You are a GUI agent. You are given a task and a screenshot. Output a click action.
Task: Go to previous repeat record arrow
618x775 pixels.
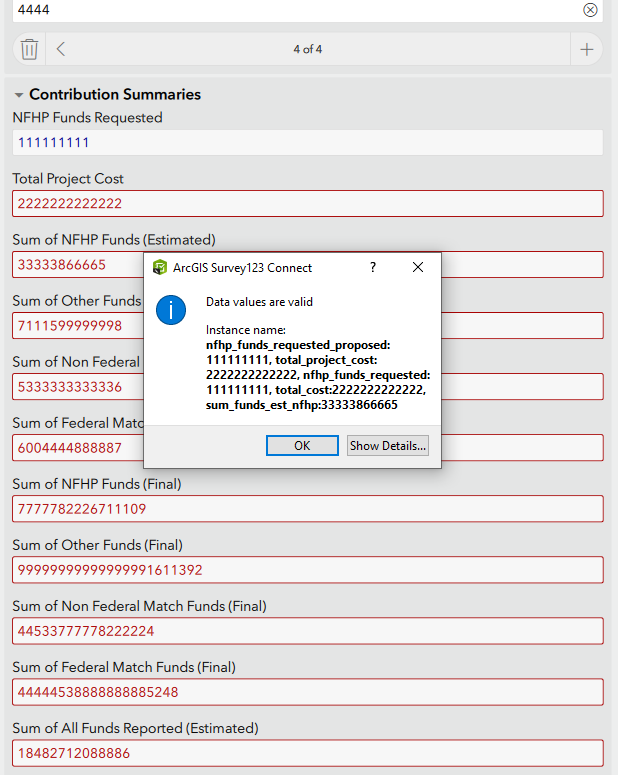point(61,48)
